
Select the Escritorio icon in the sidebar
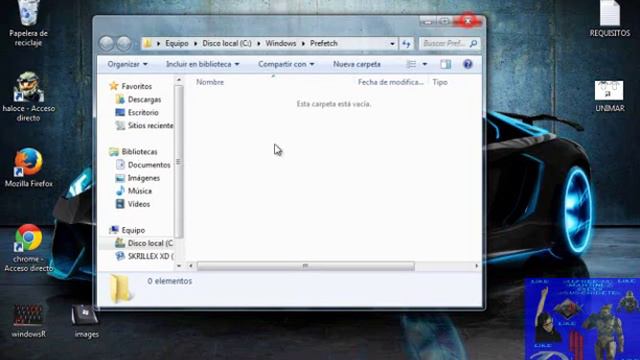[x=120, y=112]
